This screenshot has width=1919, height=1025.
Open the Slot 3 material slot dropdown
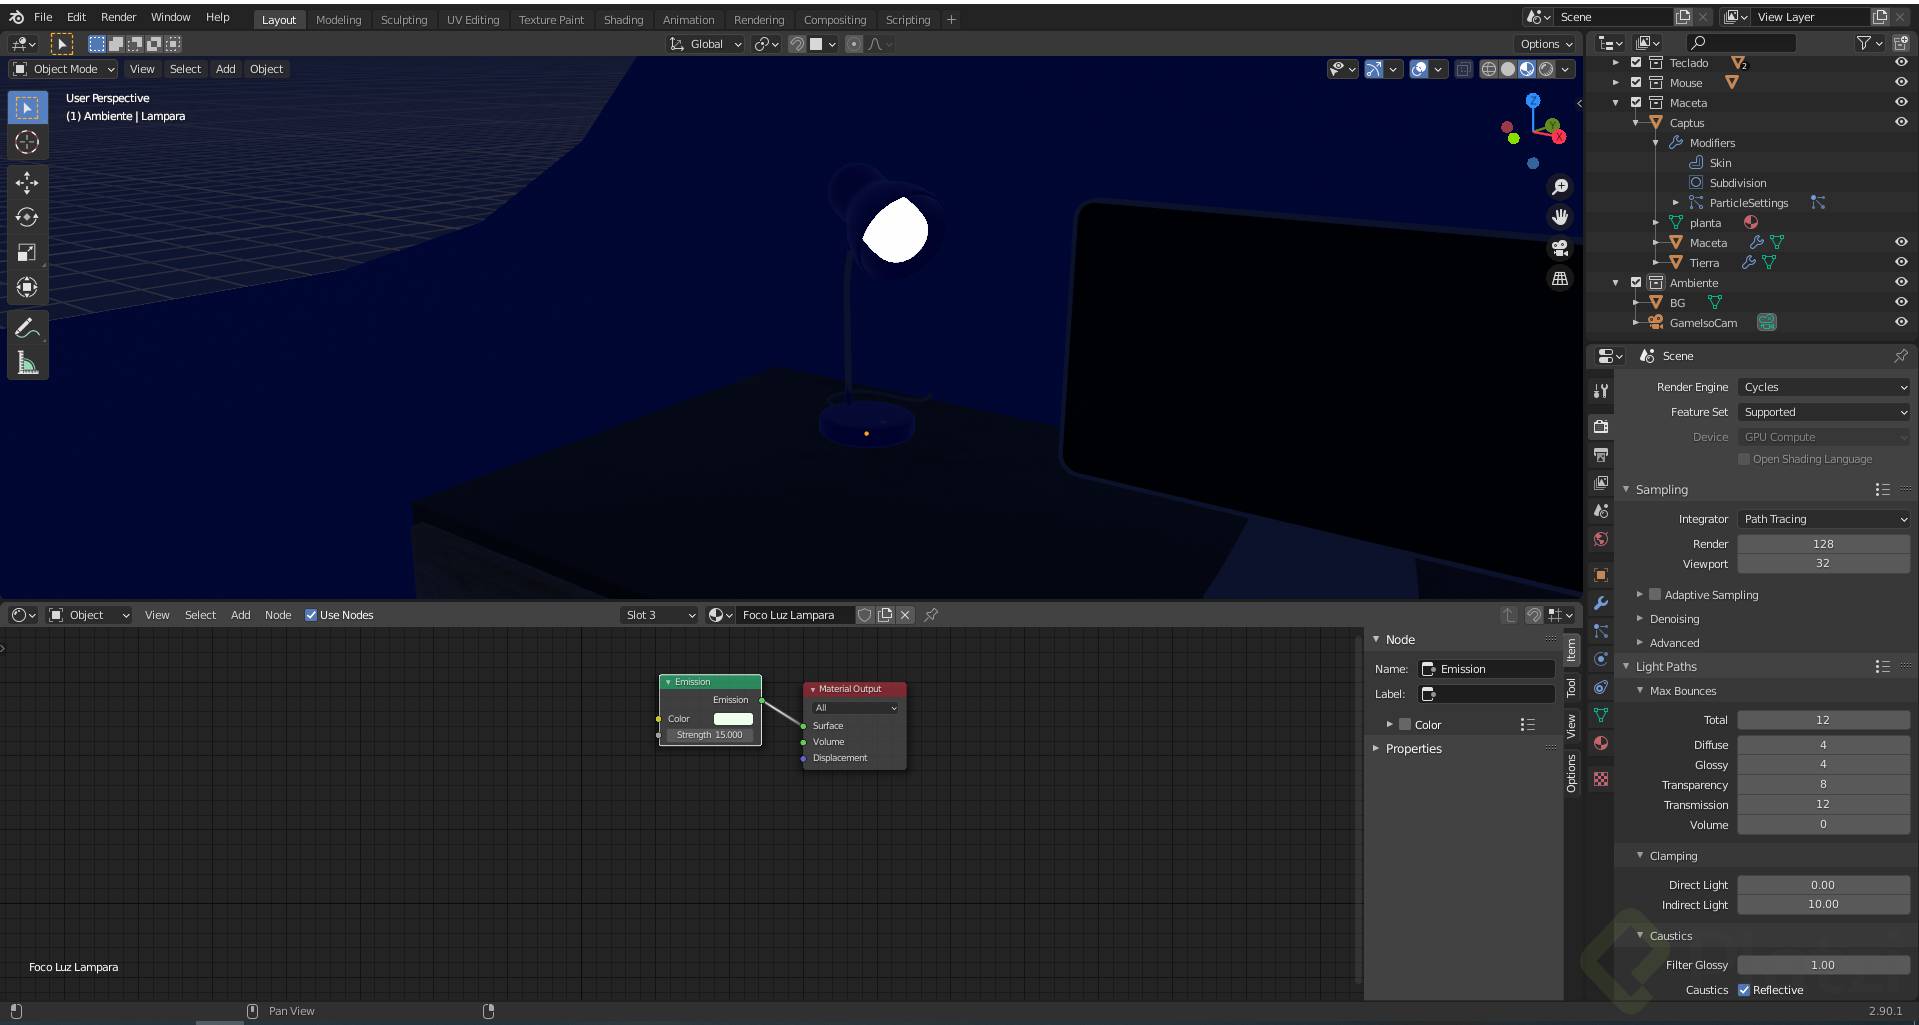[659, 615]
